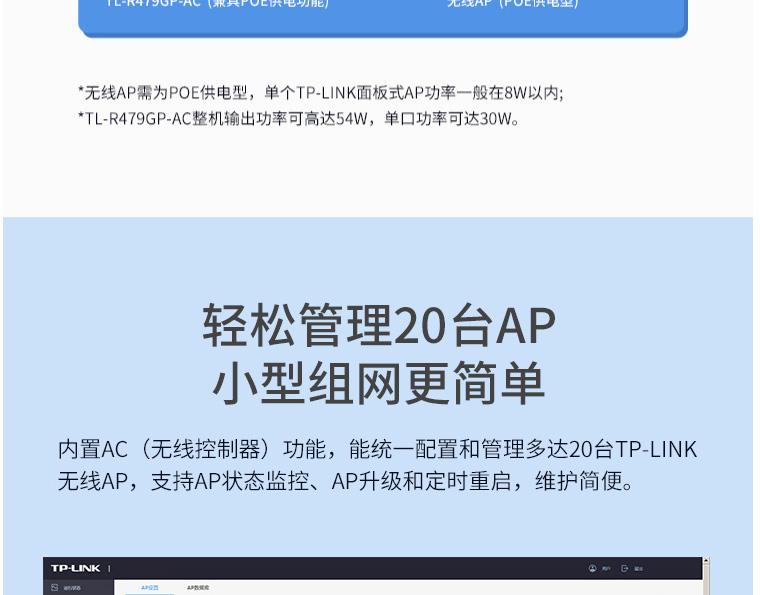Open the user account icon in the header
Image resolution: width=760 pixels, height=595 pixels.
click(592, 568)
